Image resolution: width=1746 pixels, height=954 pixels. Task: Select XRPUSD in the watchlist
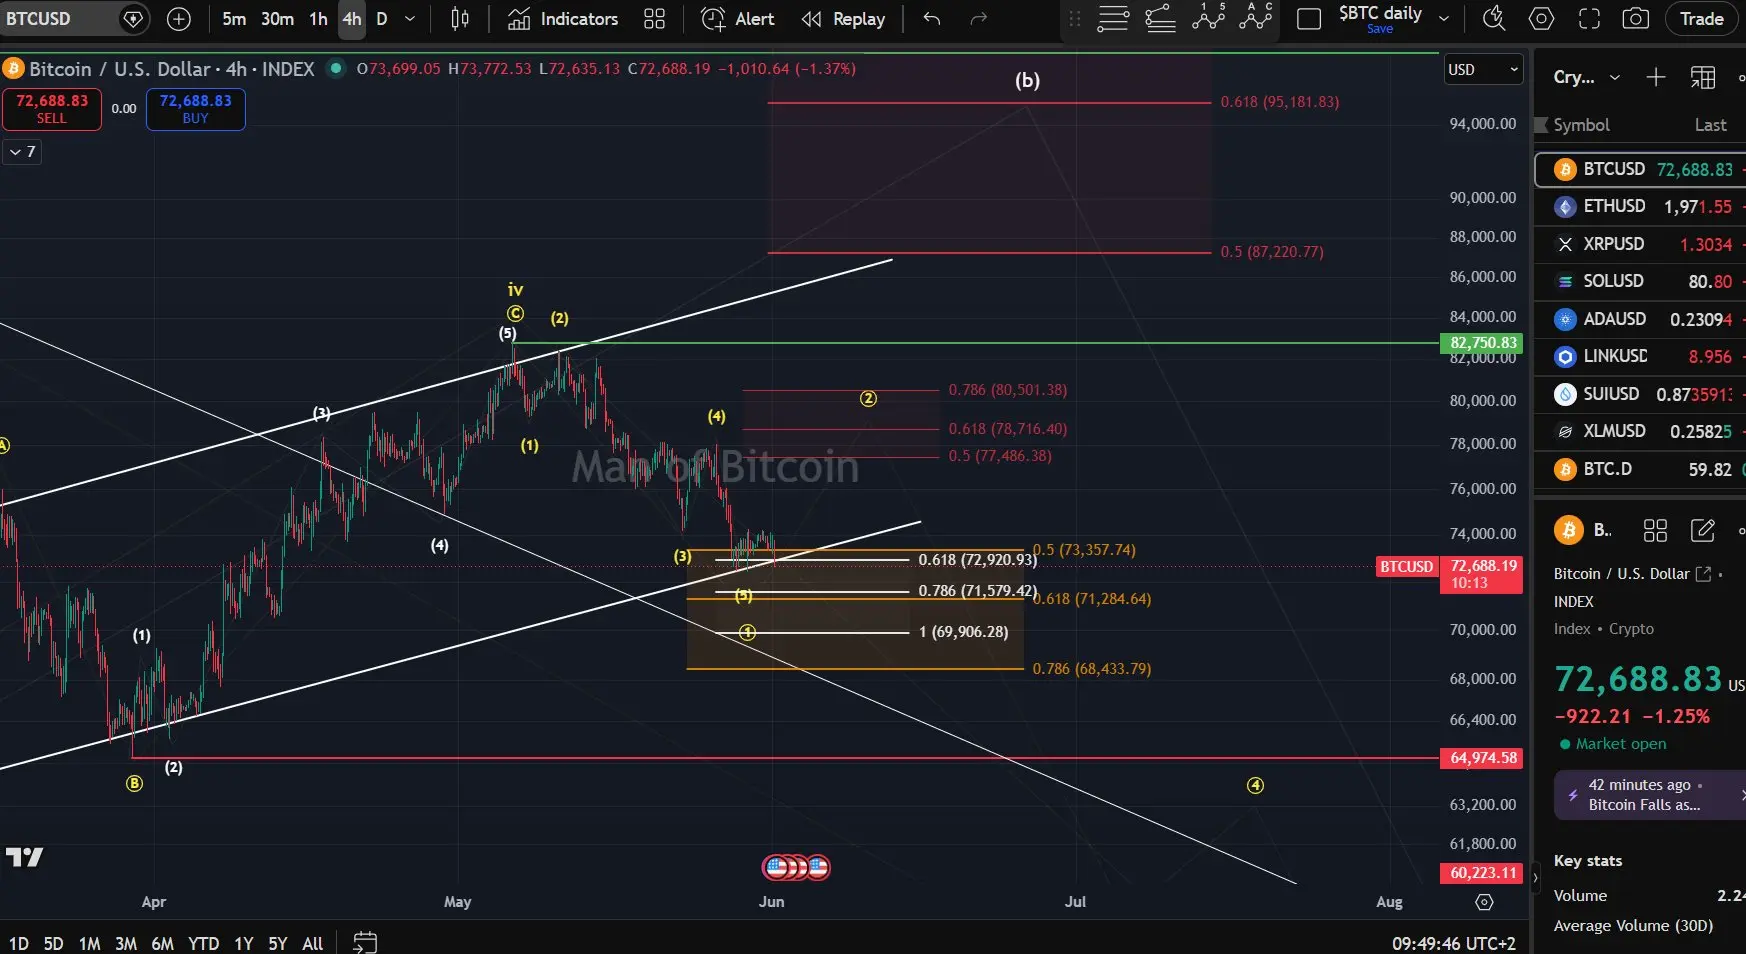coord(1640,244)
